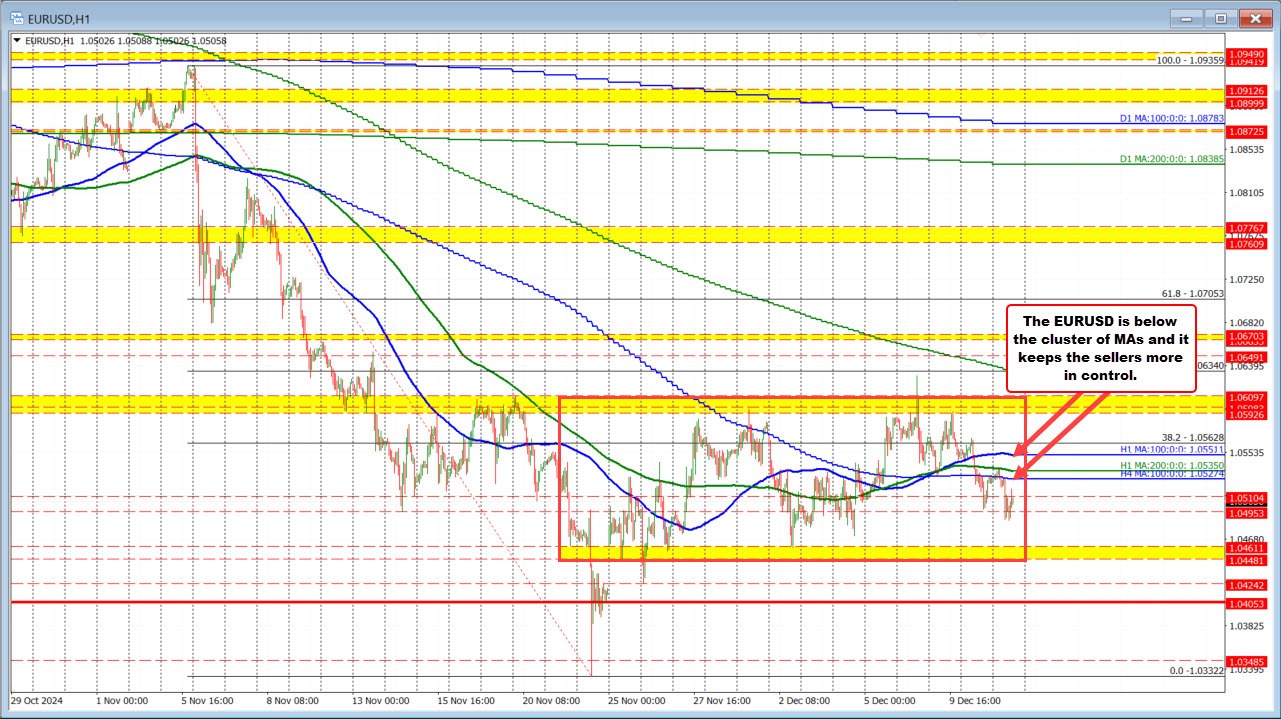Click the 1.07250 price scale value
This screenshot has height=719, width=1281.
pos(1248,279)
